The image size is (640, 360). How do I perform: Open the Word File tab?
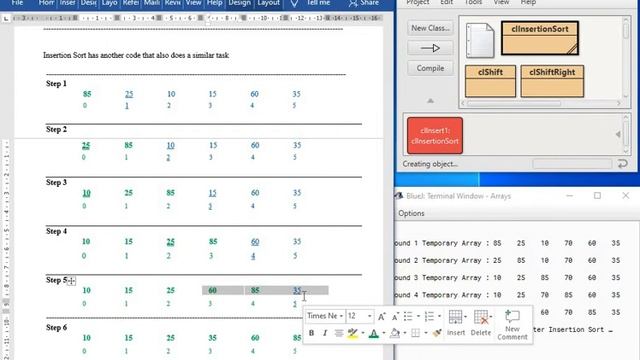[18, 3]
